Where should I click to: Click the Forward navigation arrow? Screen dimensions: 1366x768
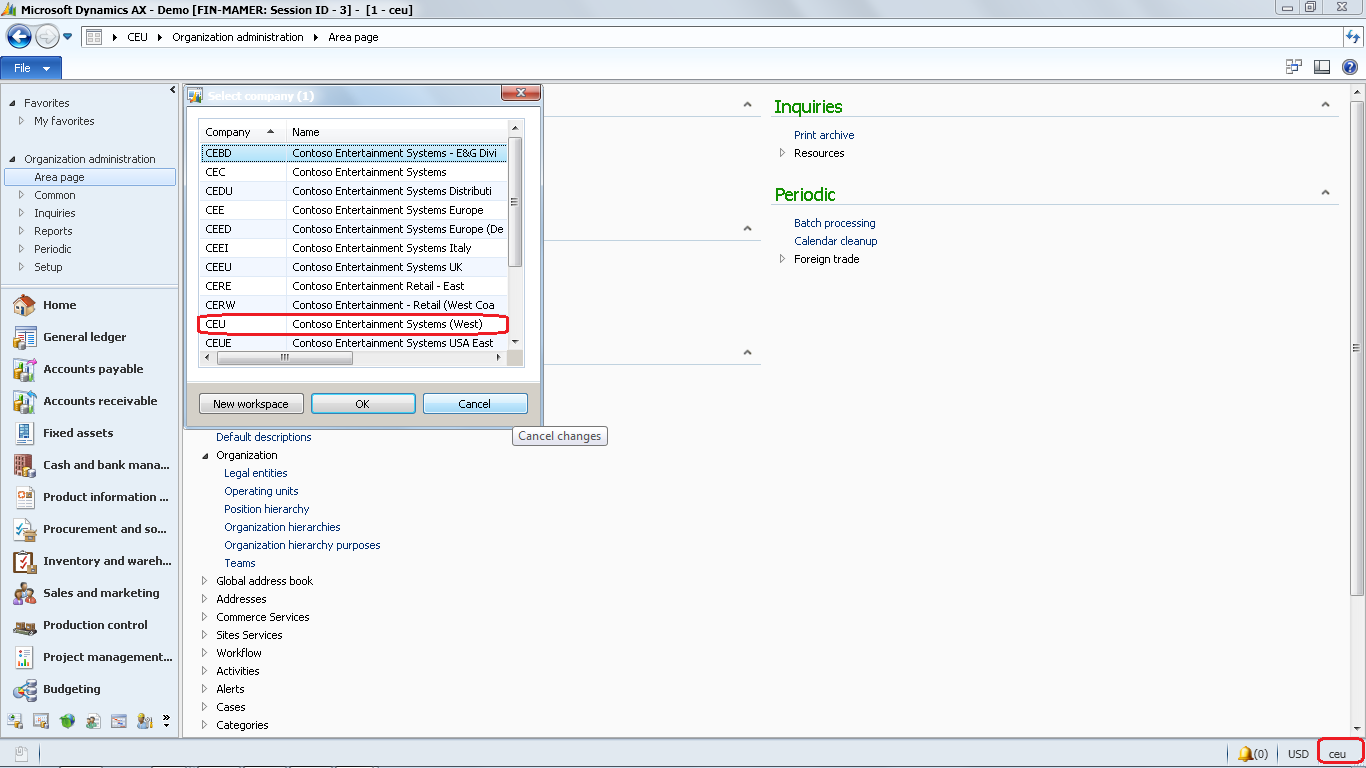[47, 37]
